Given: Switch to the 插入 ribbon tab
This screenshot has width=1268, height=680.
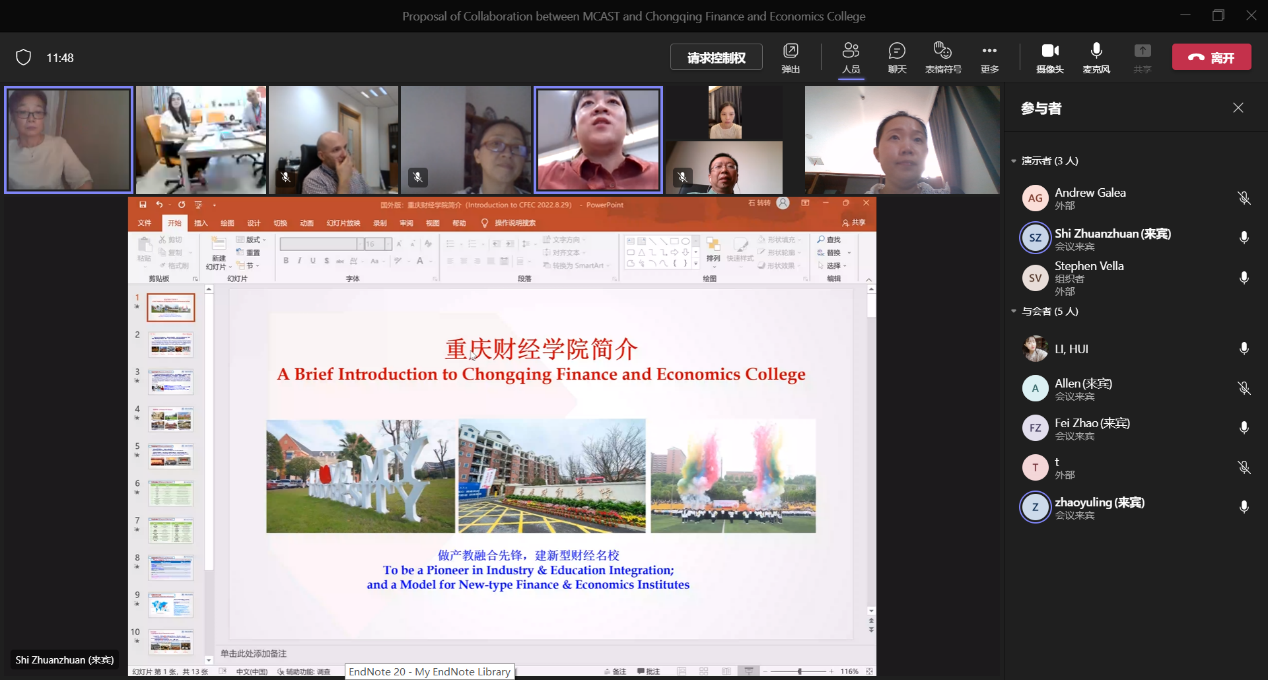Looking at the screenshot, I should coord(201,223).
